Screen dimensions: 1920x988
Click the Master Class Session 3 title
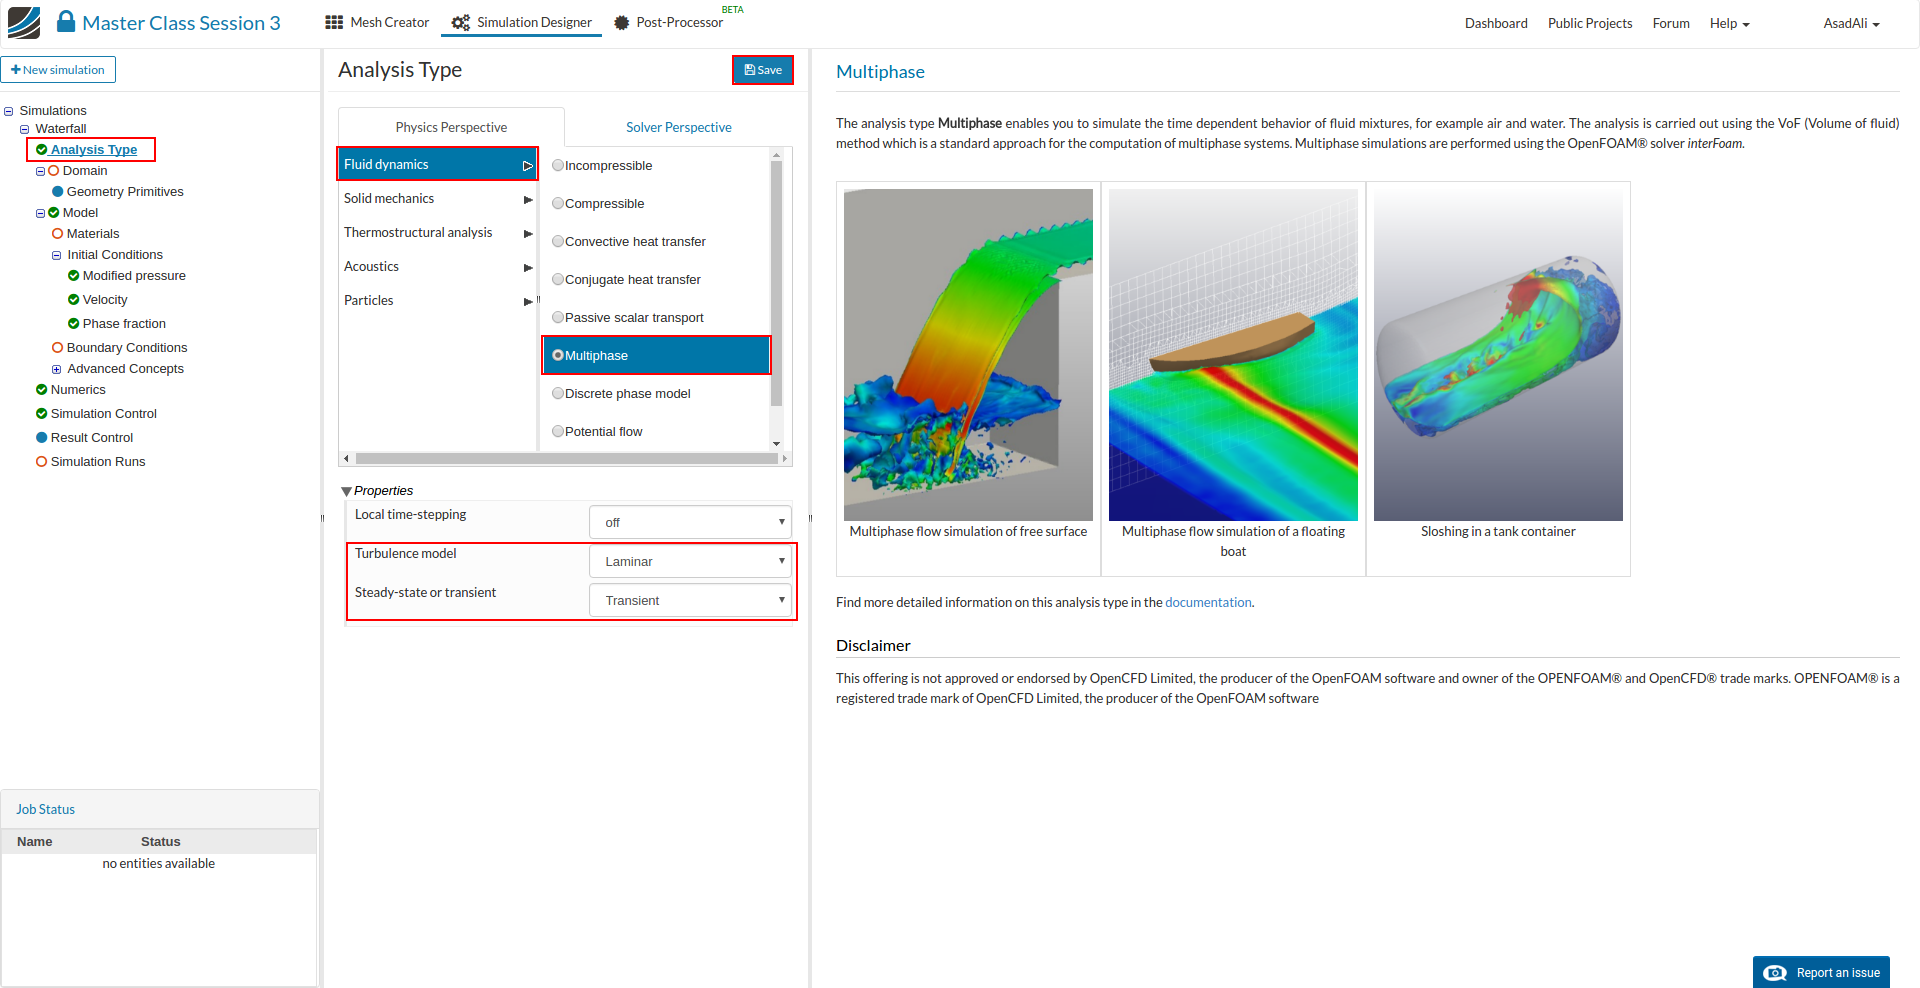[x=181, y=23]
